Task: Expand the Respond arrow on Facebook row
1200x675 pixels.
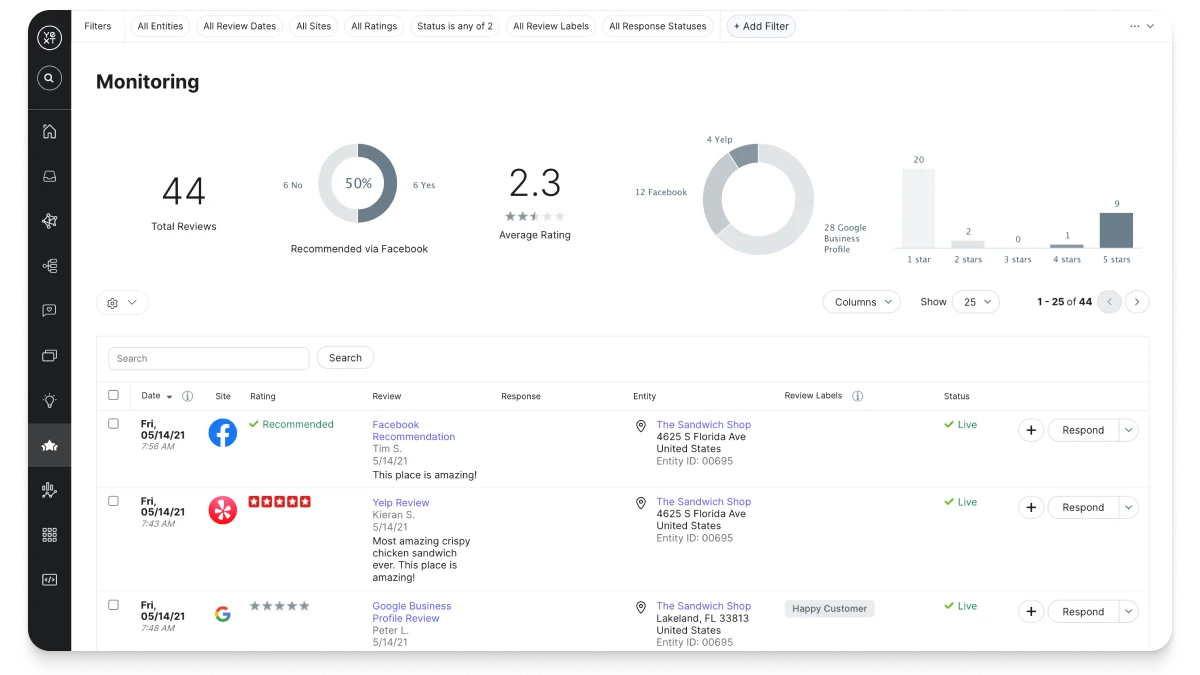Action: (1128, 430)
